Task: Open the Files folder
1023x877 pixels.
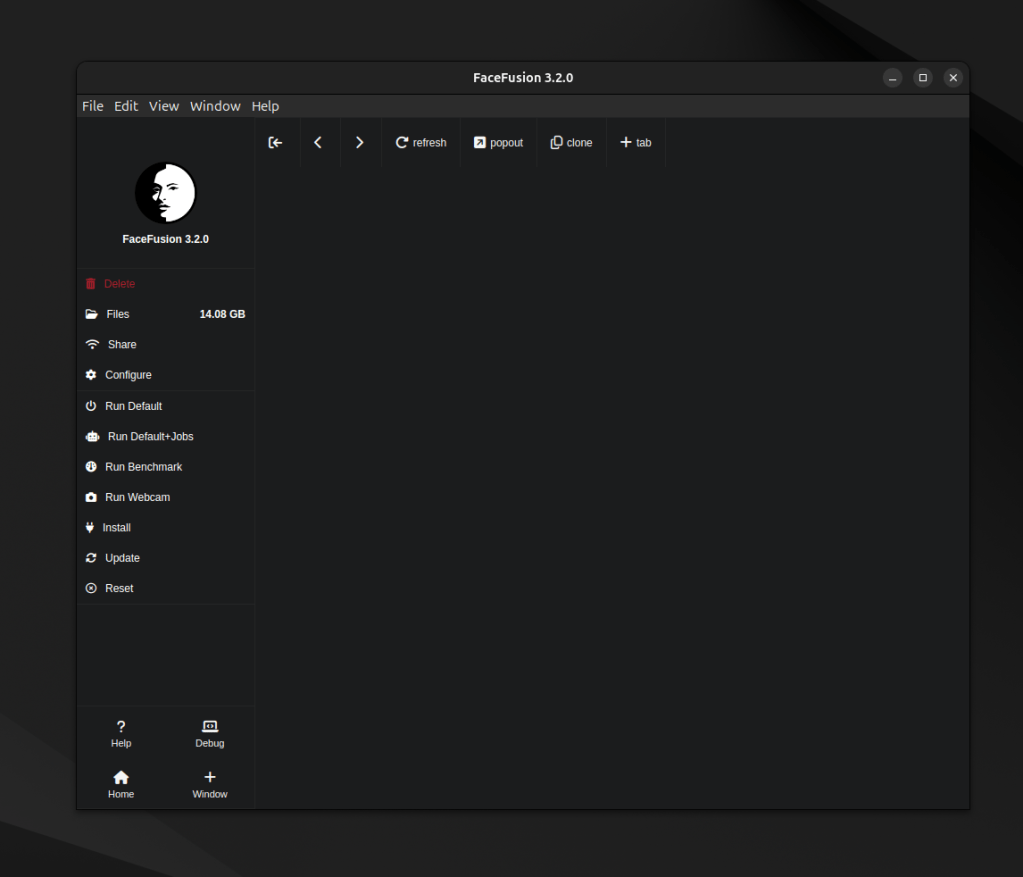Action: tap(118, 314)
